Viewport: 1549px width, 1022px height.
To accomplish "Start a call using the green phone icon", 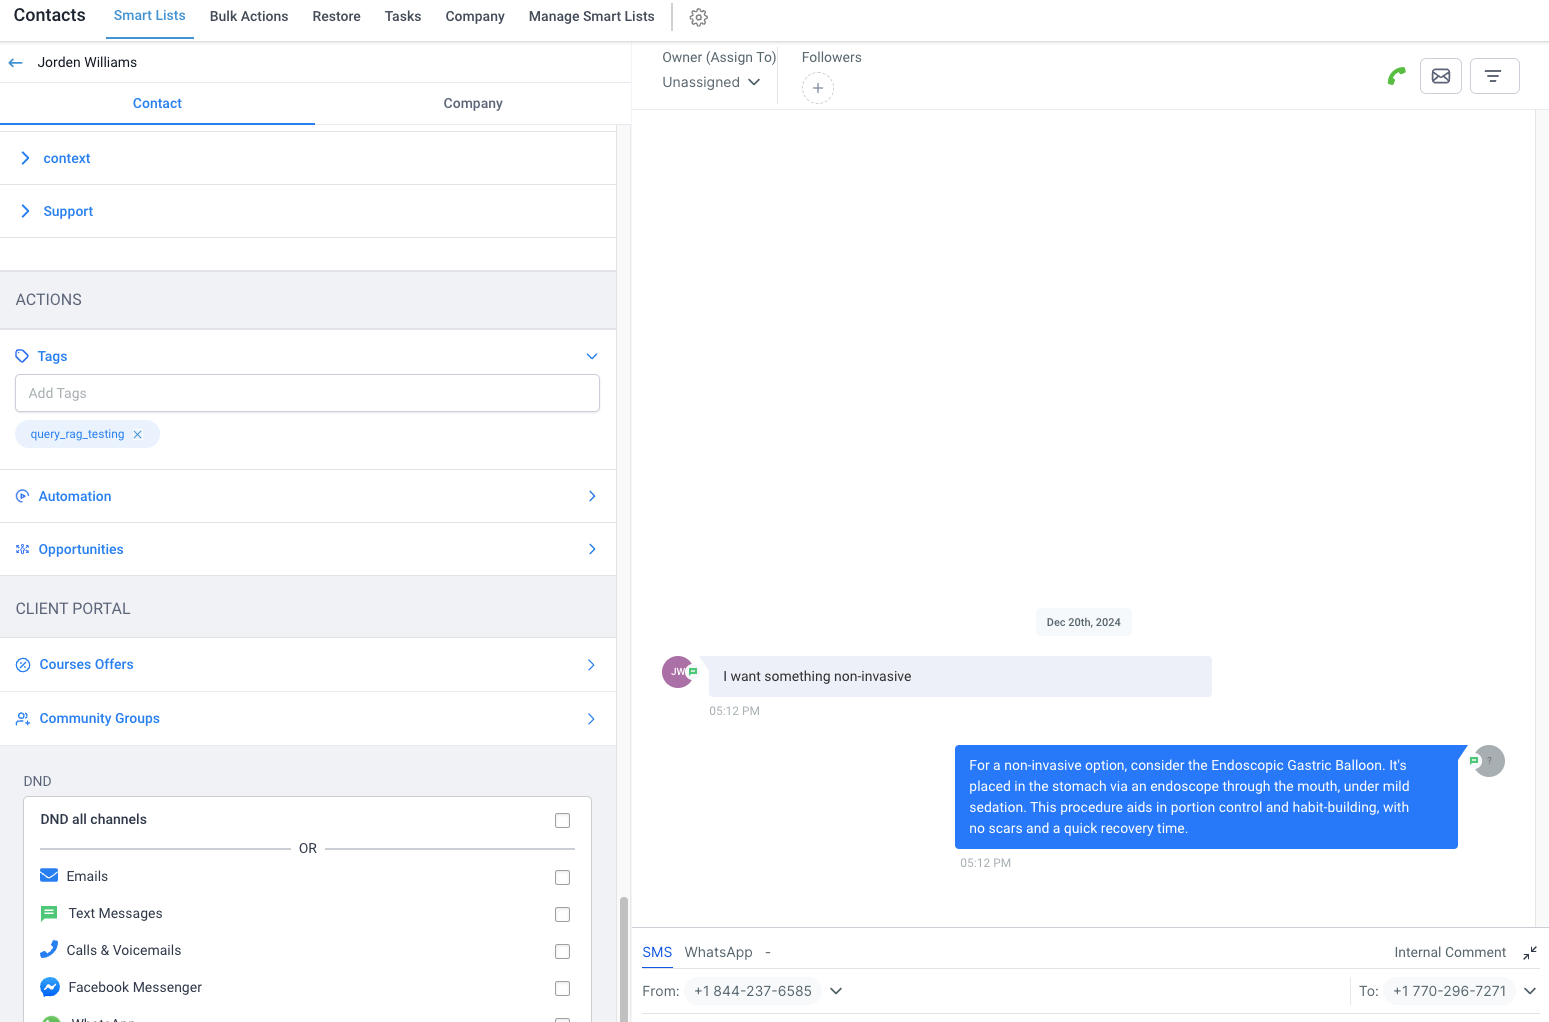I will point(1397,75).
